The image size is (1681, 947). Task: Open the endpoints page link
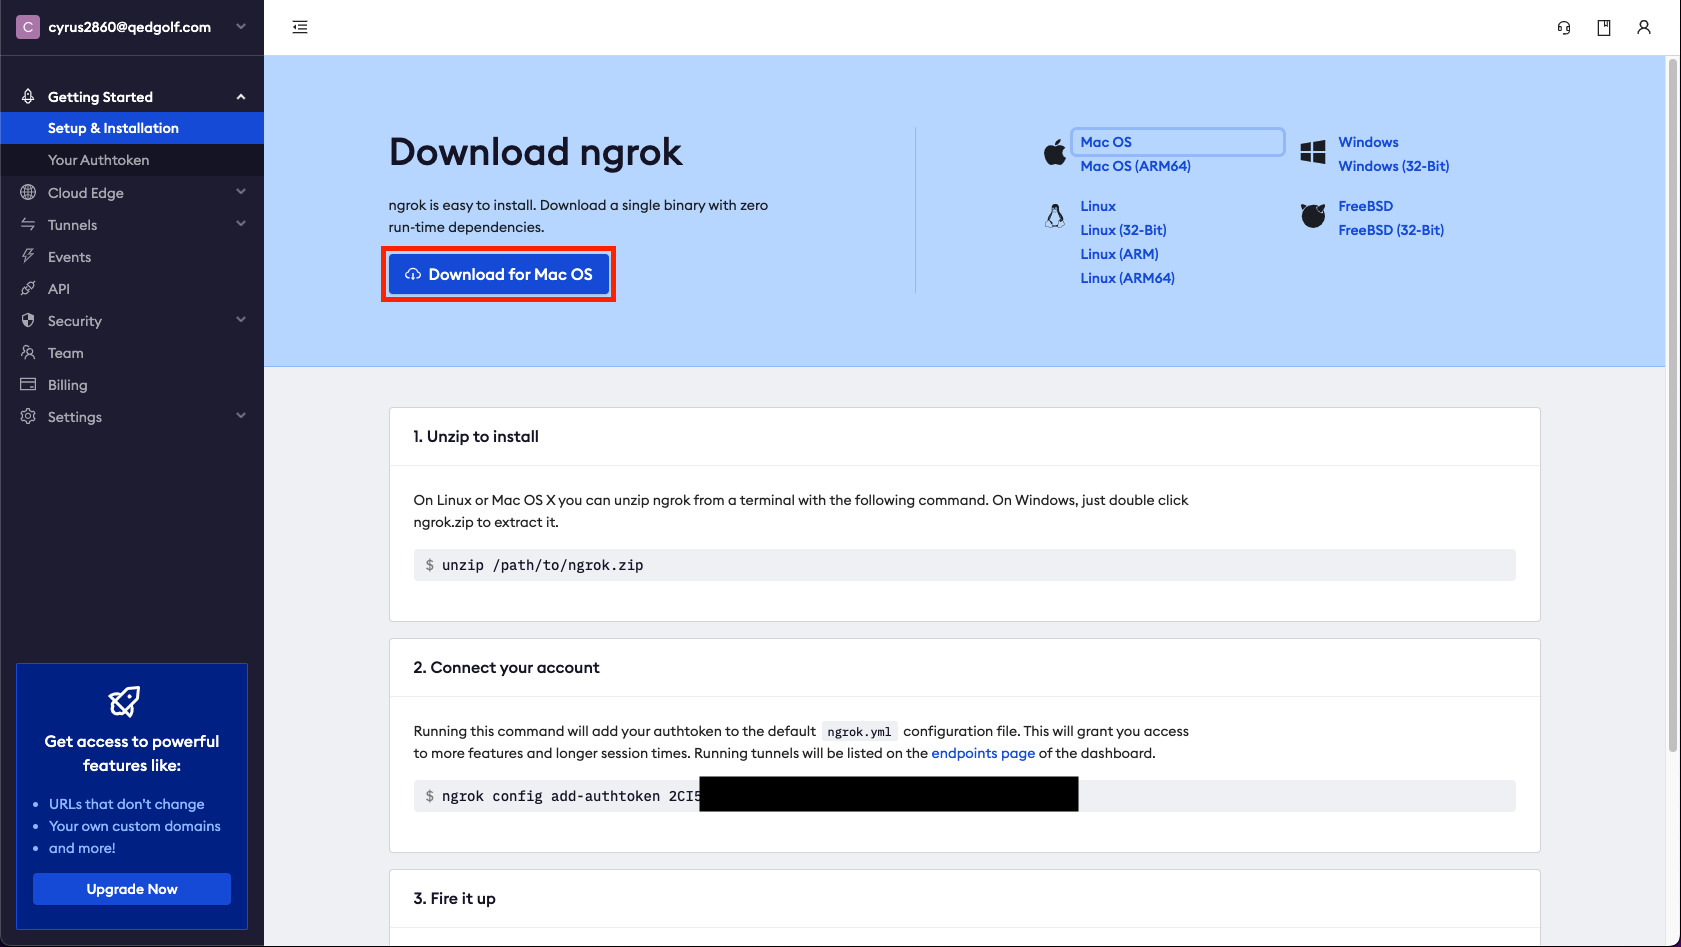983,753
